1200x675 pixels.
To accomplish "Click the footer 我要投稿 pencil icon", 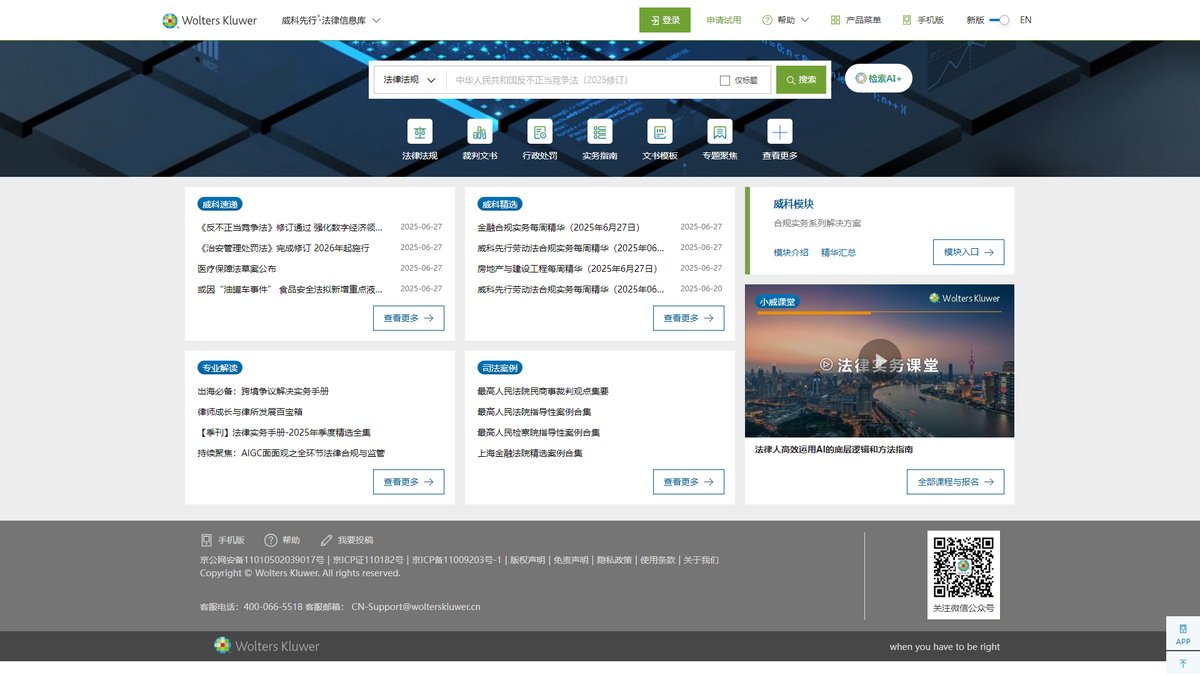I will (326, 540).
